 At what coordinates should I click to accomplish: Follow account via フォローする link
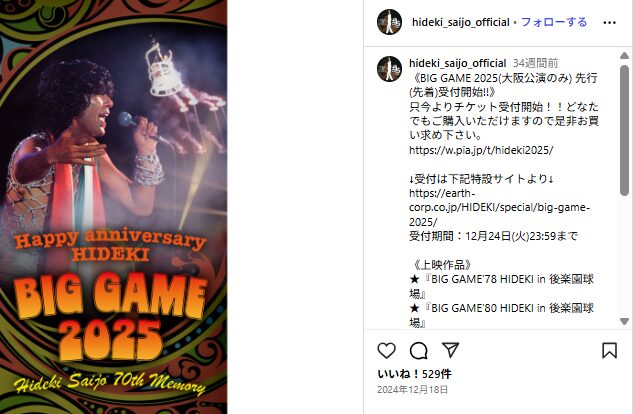click(554, 22)
